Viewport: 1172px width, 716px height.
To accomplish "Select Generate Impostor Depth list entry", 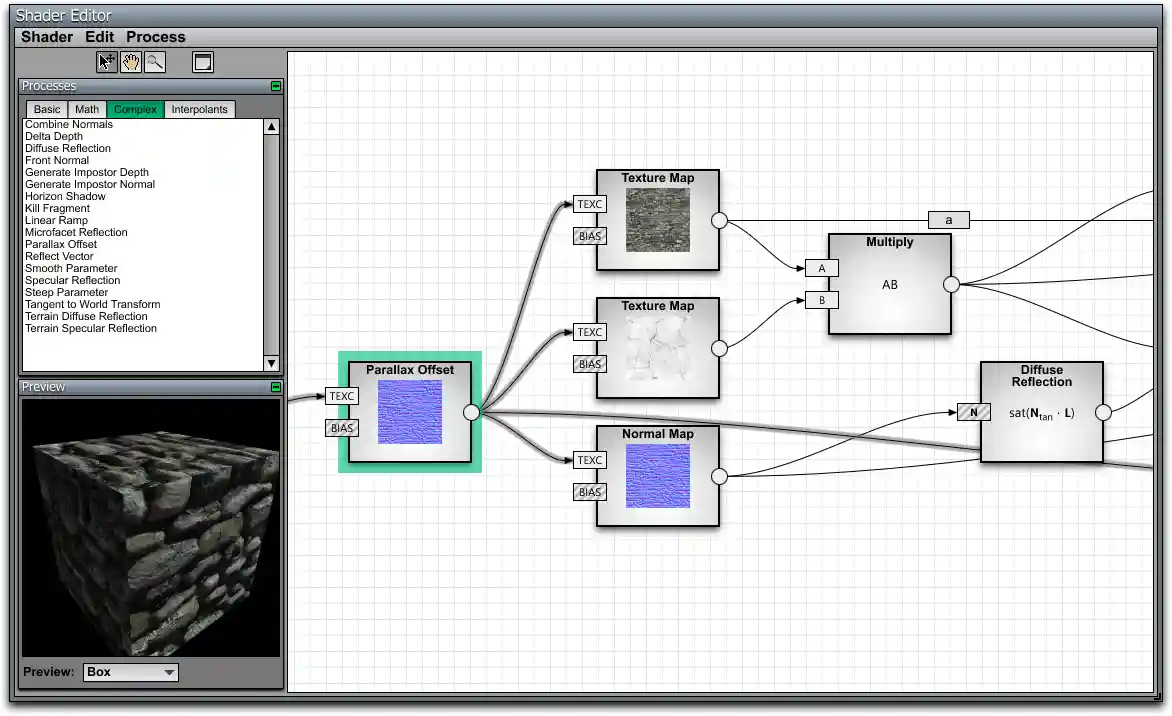I will coord(87,172).
